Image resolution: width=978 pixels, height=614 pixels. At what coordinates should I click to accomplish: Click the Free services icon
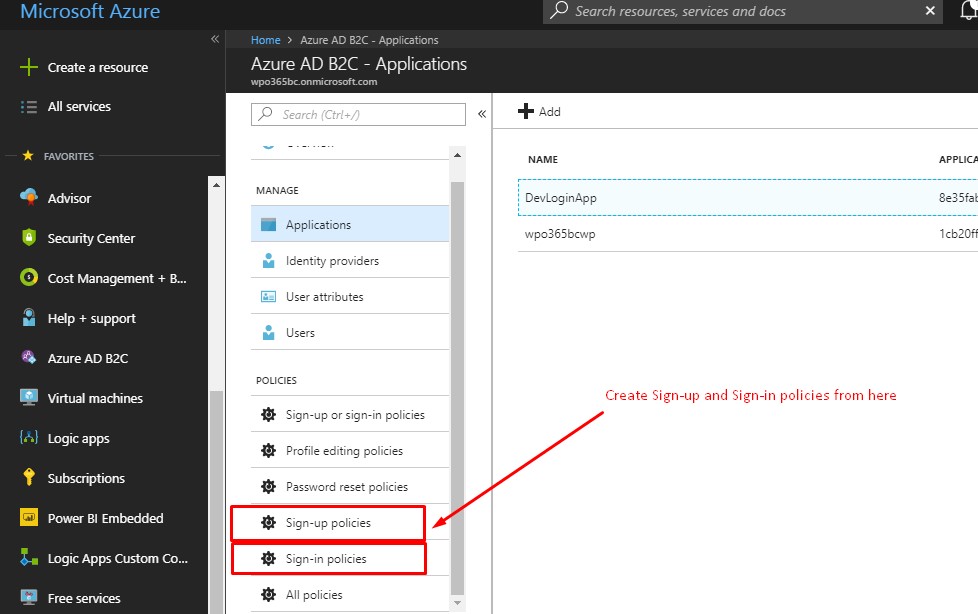[x=29, y=597]
